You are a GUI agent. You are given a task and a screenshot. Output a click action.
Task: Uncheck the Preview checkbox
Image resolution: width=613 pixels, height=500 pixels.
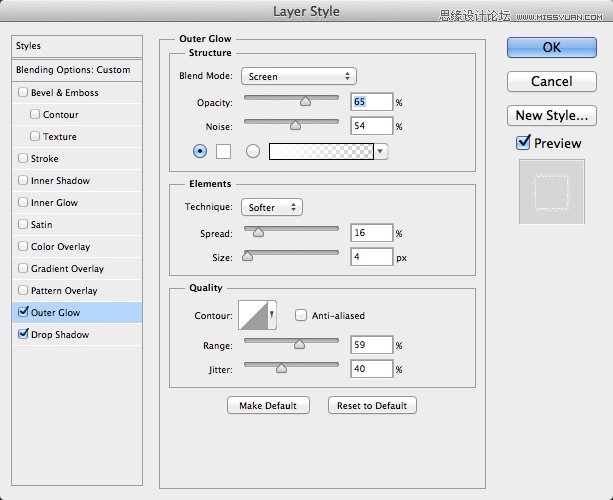click(523, 143)
